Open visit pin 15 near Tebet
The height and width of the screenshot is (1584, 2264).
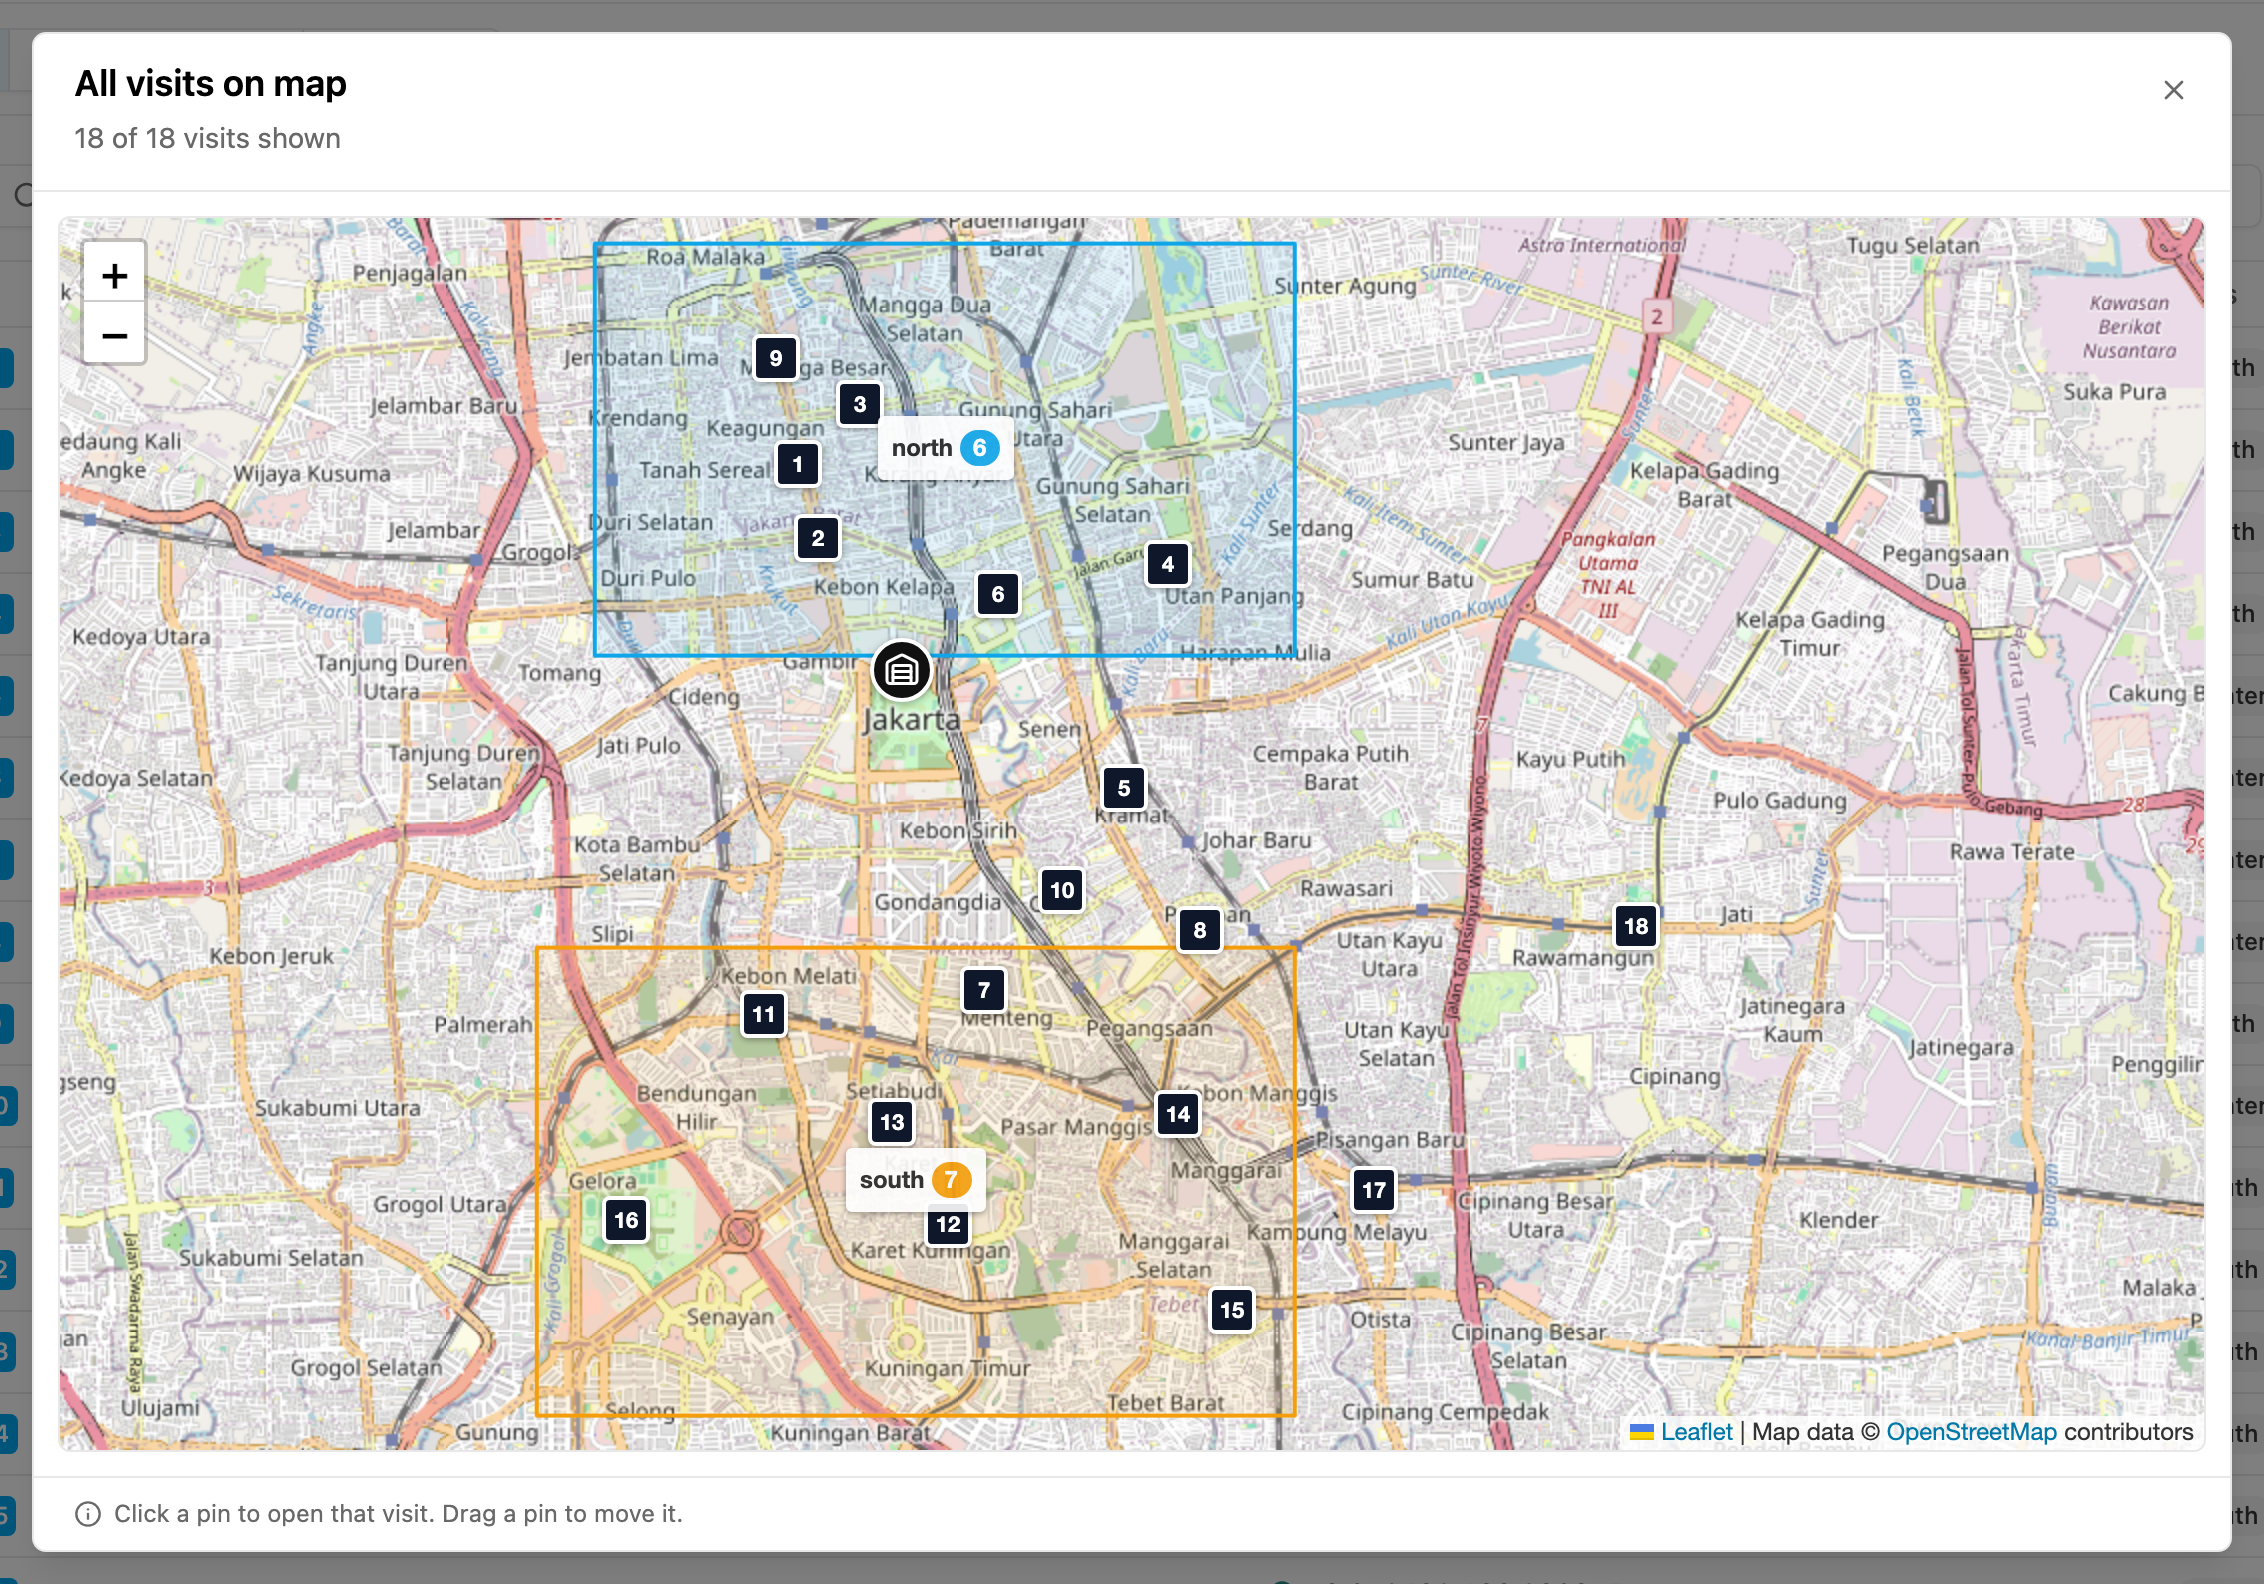point(1232,1310)
